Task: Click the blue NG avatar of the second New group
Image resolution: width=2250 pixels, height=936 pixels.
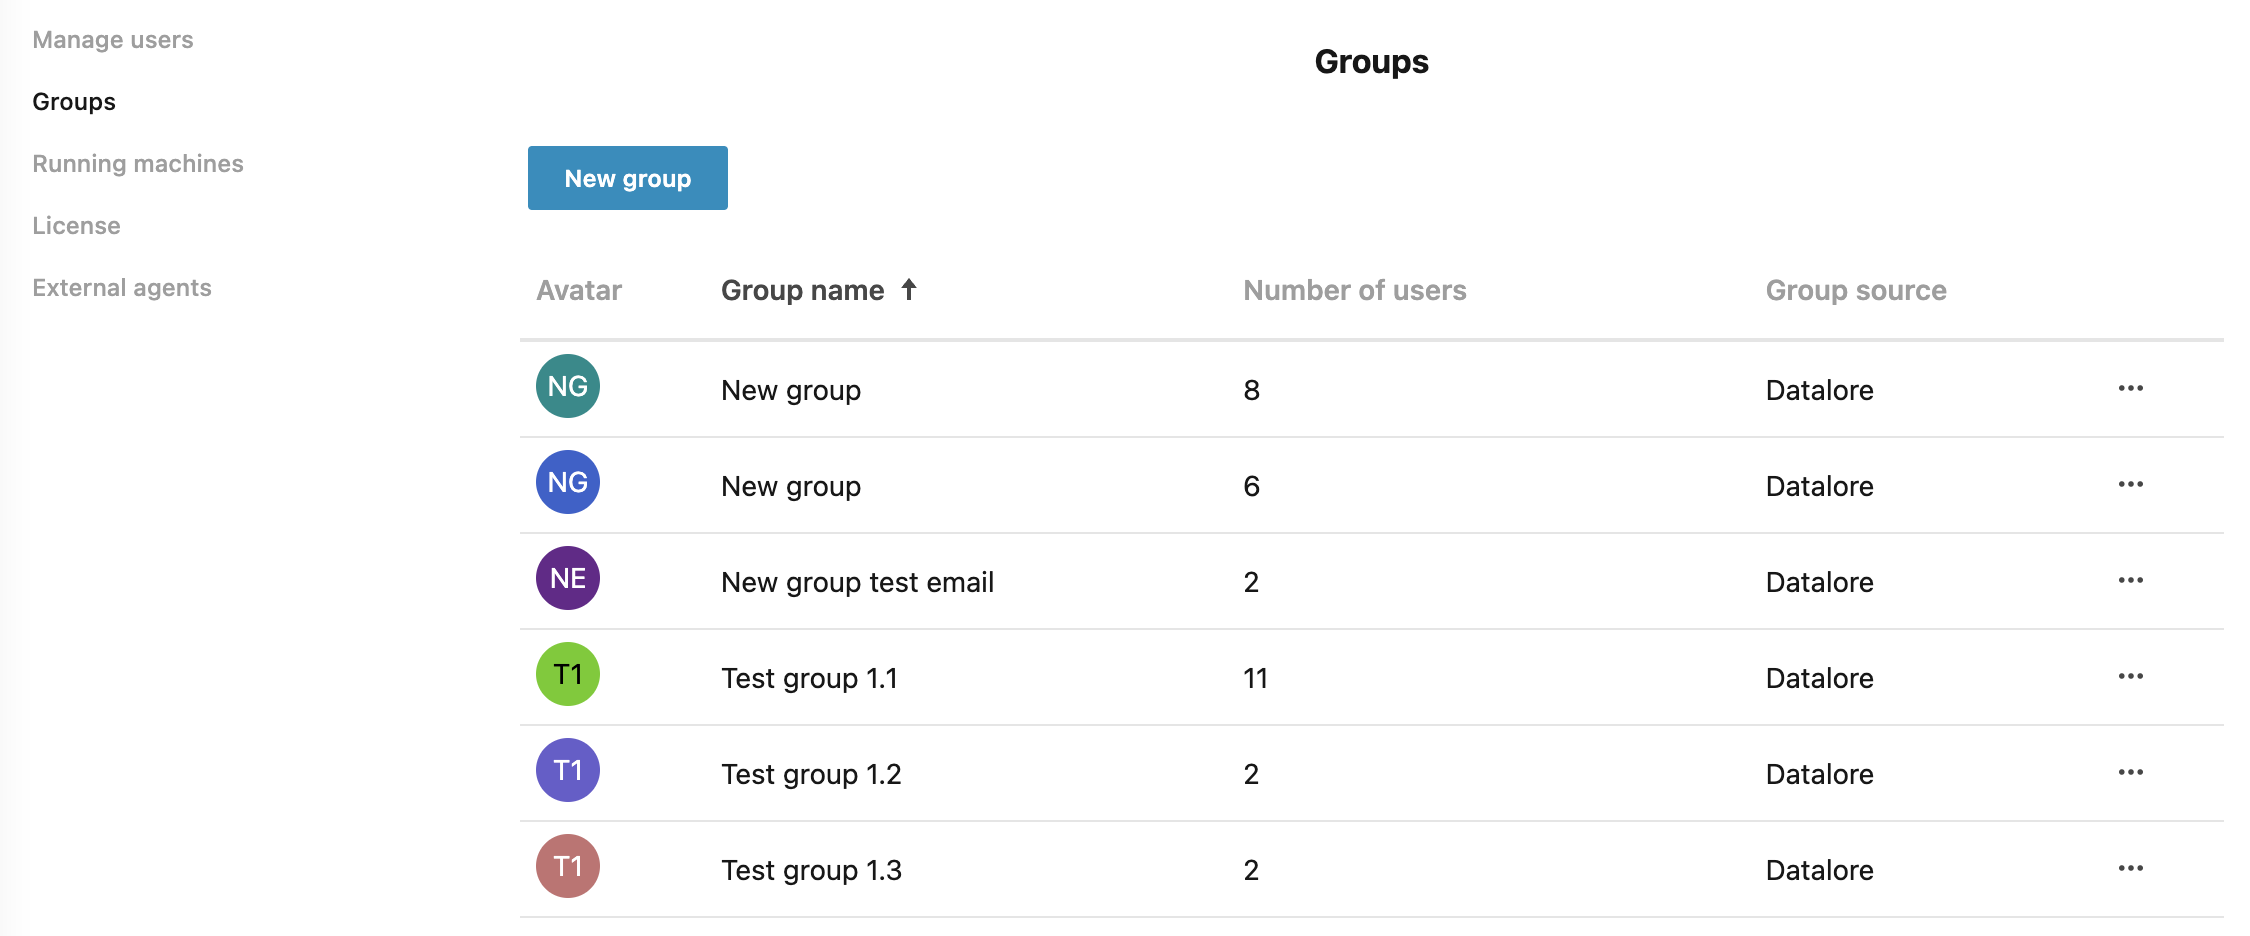Action: (x=567, y=483)
